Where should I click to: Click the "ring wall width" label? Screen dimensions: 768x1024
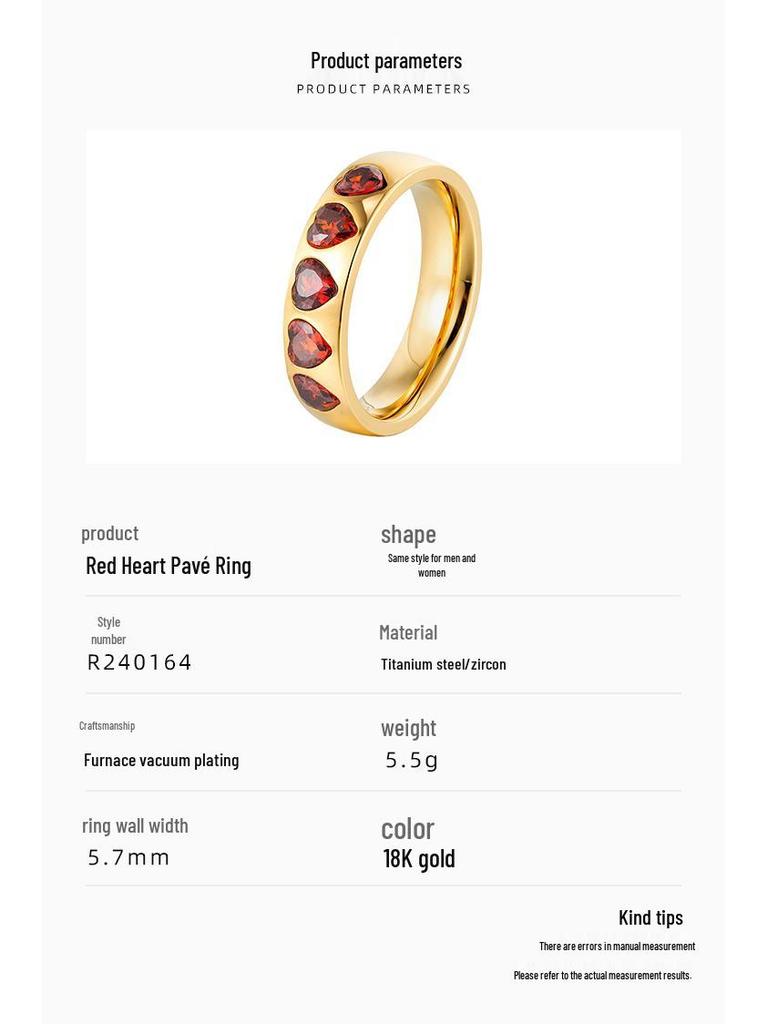[x=135, y=826]
